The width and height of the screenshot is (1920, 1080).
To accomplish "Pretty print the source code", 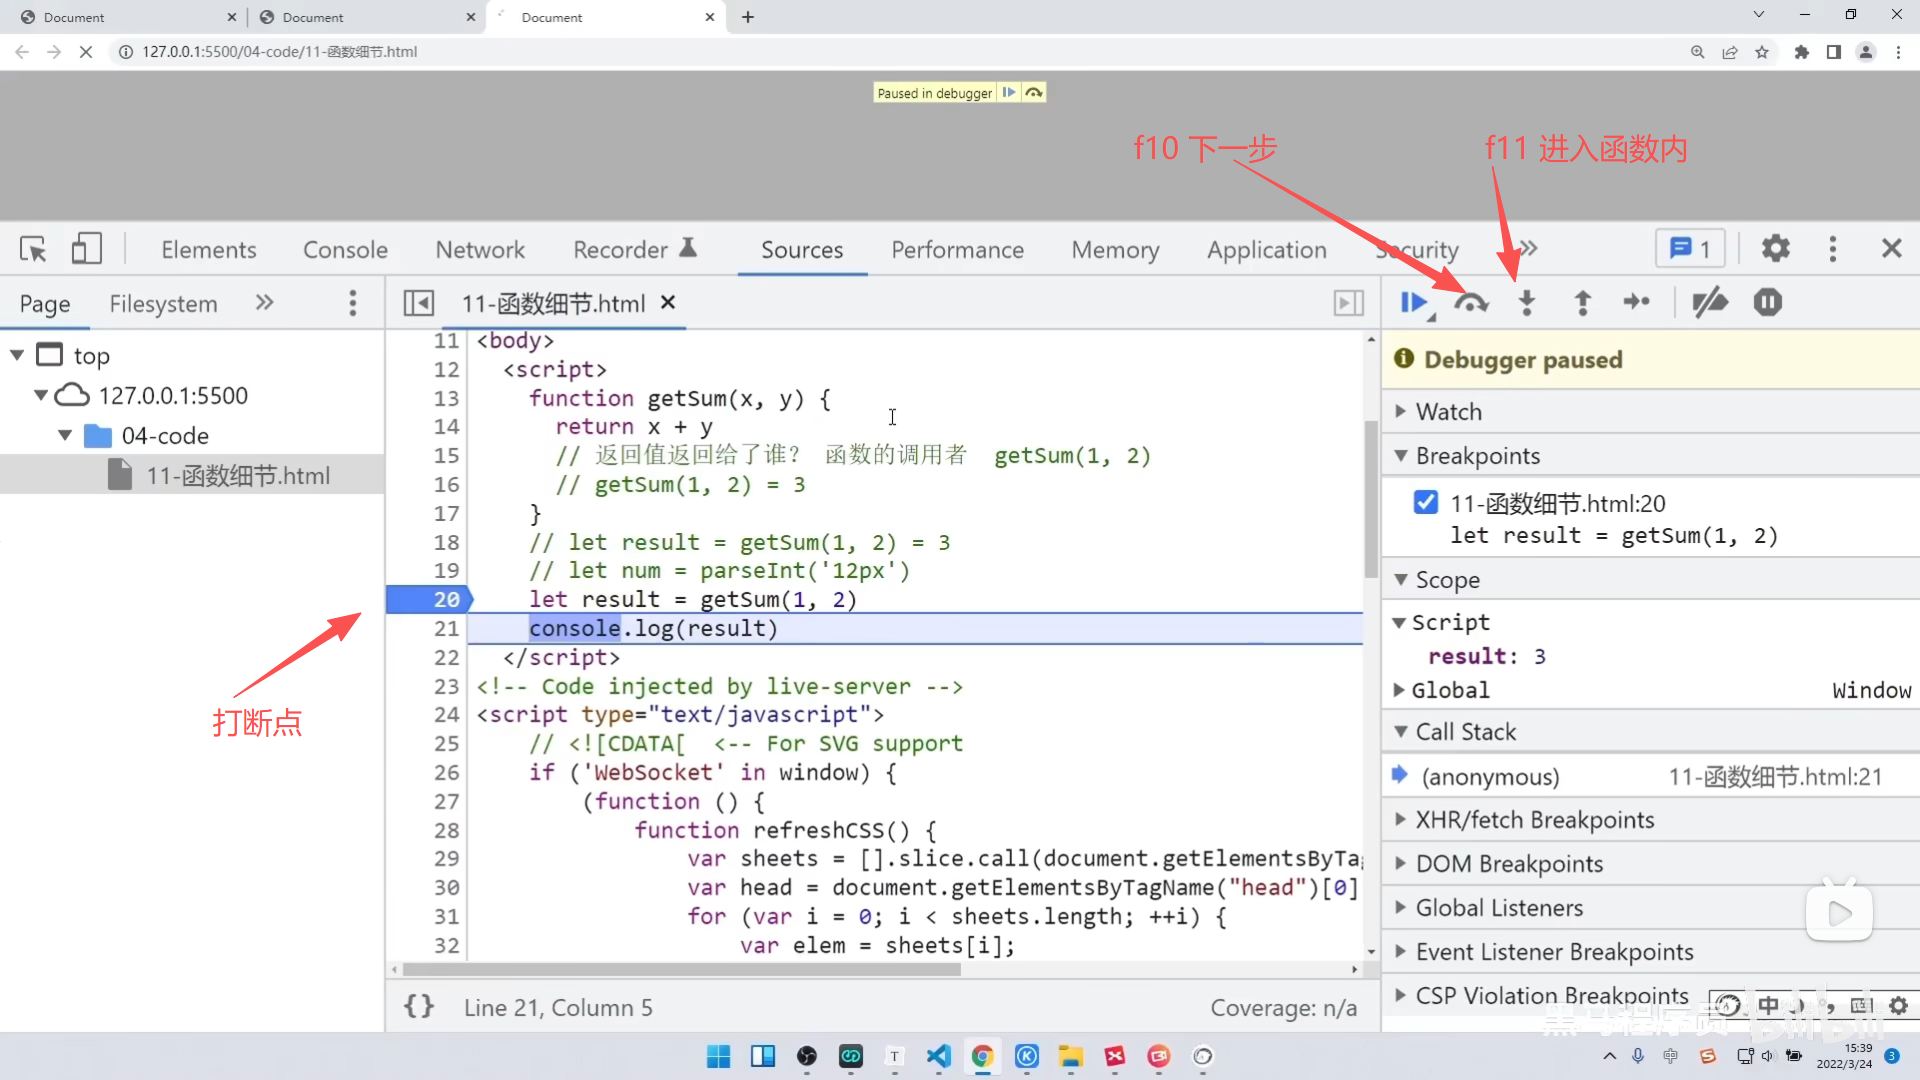I will click(x=419, y=1006).
